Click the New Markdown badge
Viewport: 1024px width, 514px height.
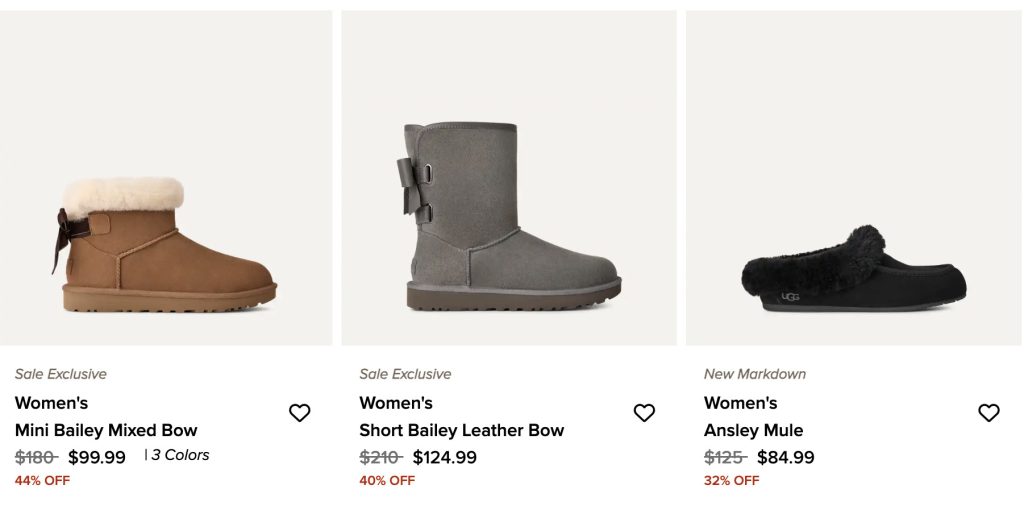tap(754, 374)
